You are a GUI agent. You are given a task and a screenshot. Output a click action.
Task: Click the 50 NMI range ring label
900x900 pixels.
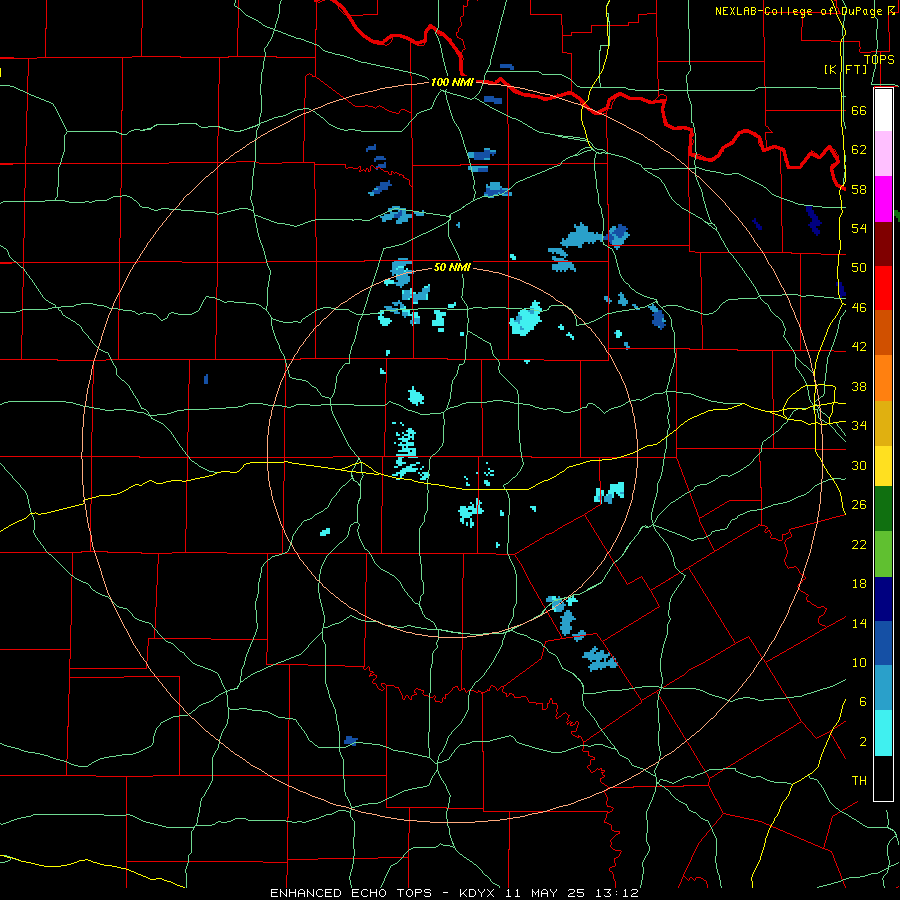click(452, 267)
